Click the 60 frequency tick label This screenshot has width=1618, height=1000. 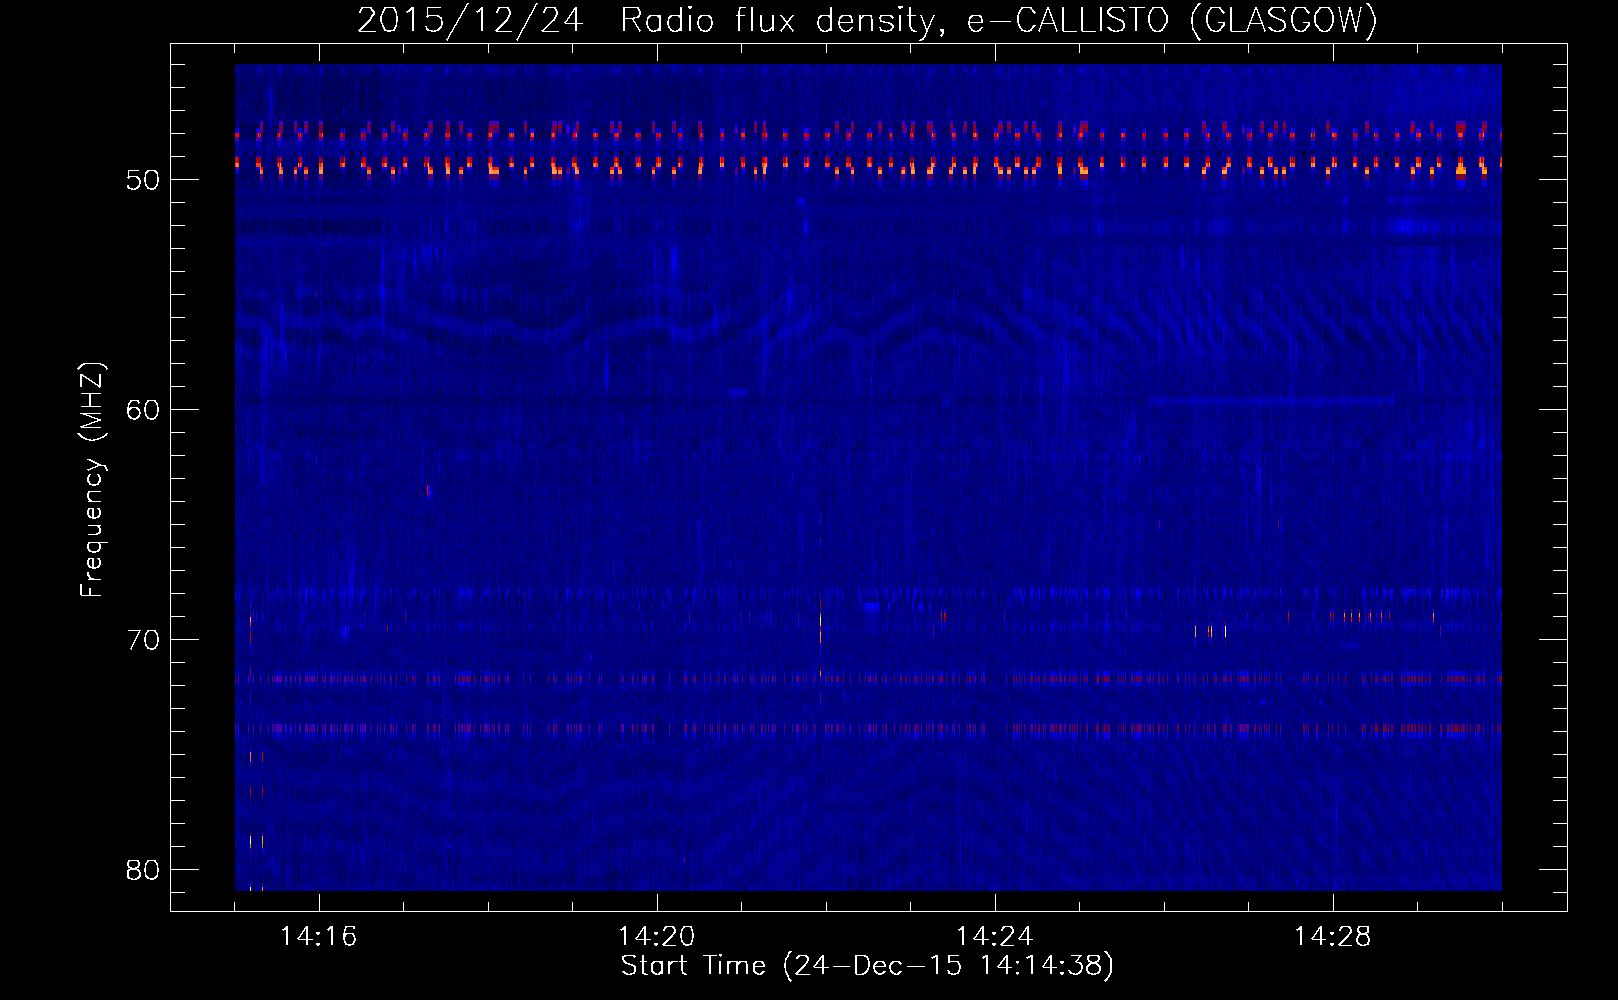pyautogui.click(x=143, y=410)
